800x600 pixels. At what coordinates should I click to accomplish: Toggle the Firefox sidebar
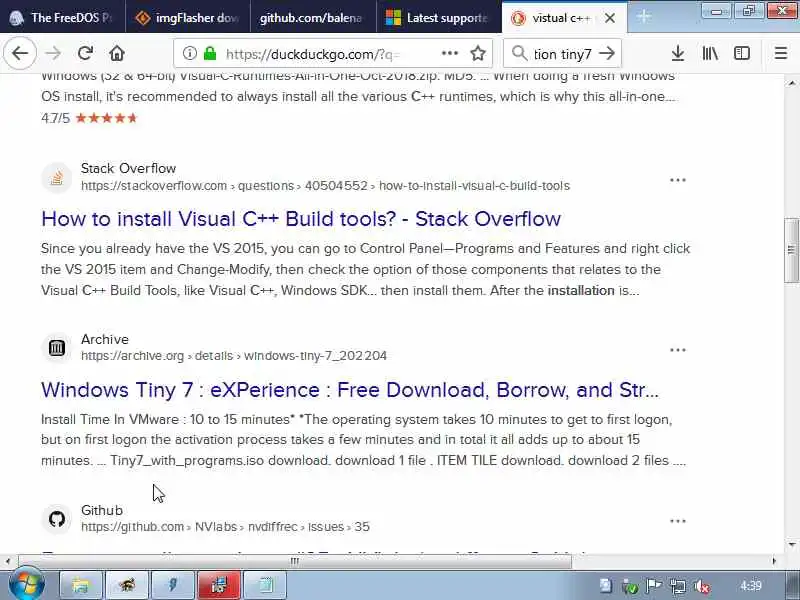(x=742, y=53)
